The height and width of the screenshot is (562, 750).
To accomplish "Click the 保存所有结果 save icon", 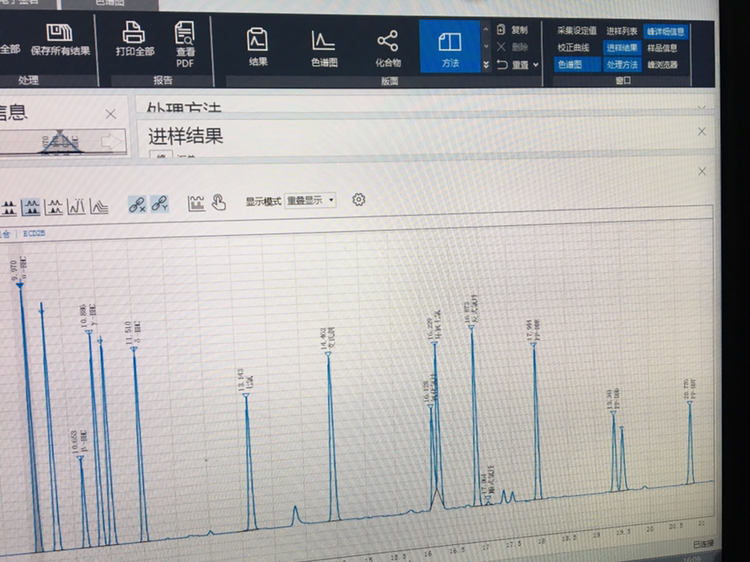I will point(59,33).
